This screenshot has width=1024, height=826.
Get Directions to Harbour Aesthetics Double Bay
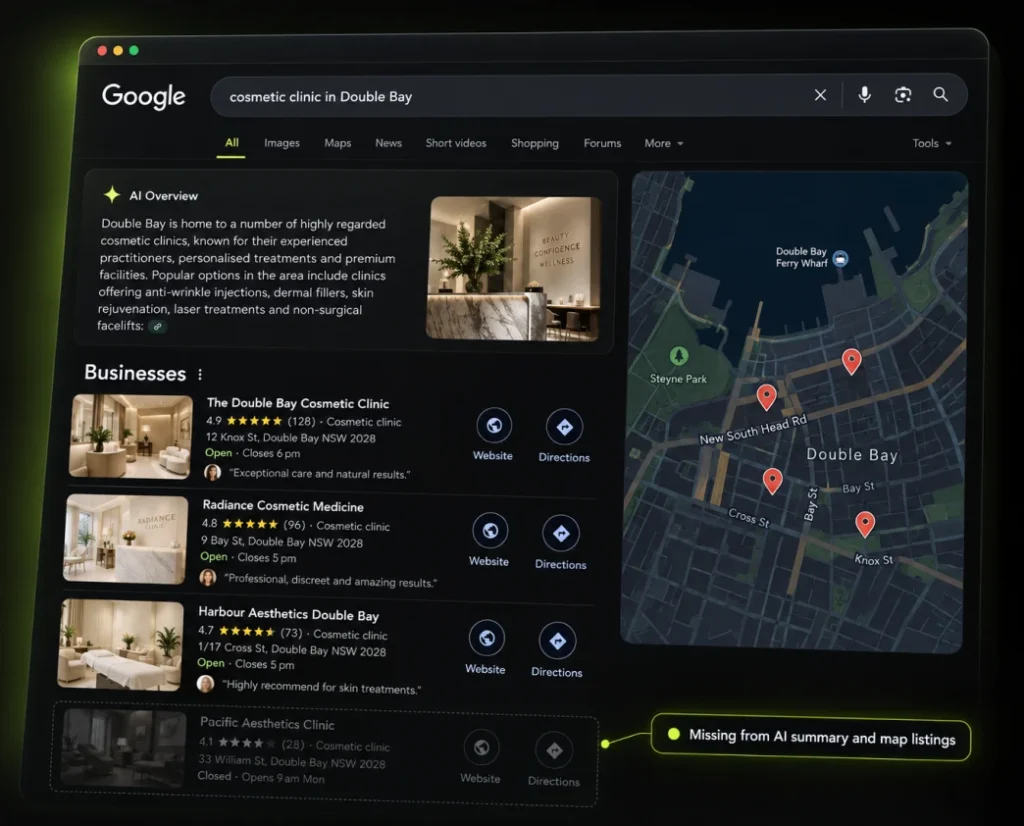(557, 641)
